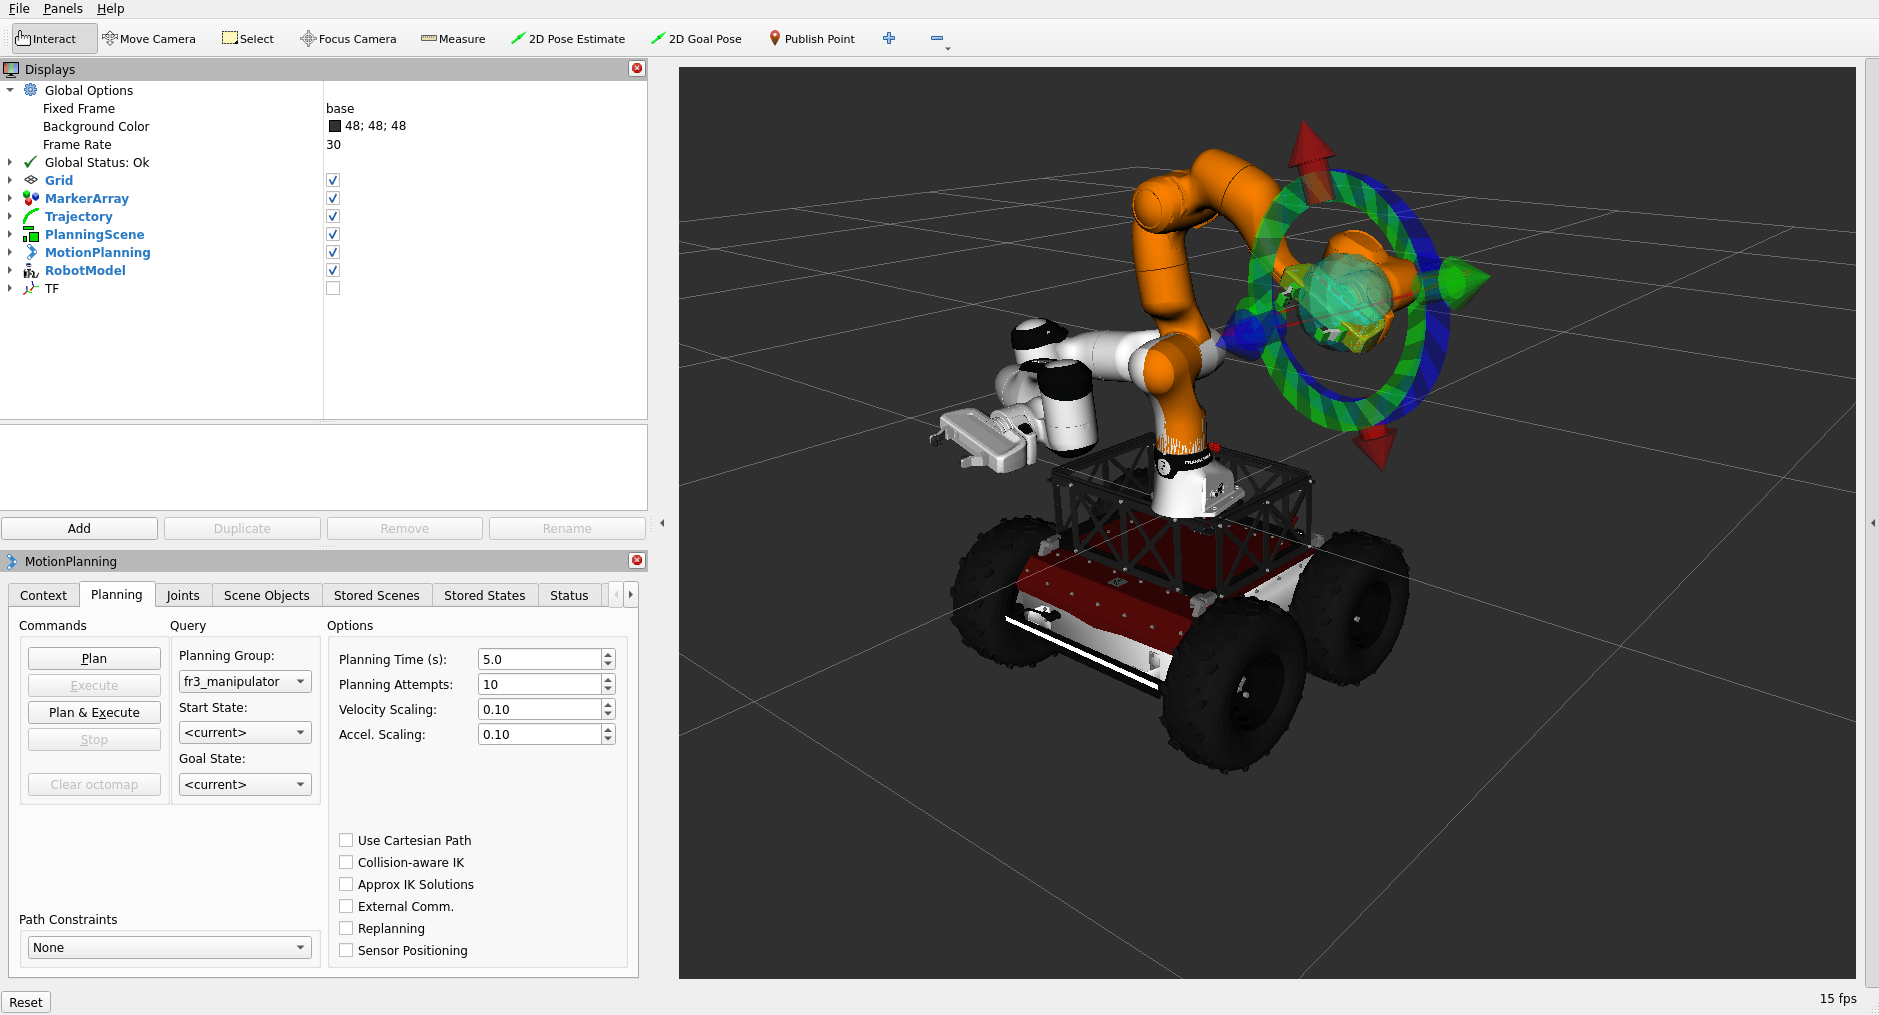Open the Planning Group dropdown
The width and height of the screenshot is (1879, 1015).
click(x=245, y=681)
